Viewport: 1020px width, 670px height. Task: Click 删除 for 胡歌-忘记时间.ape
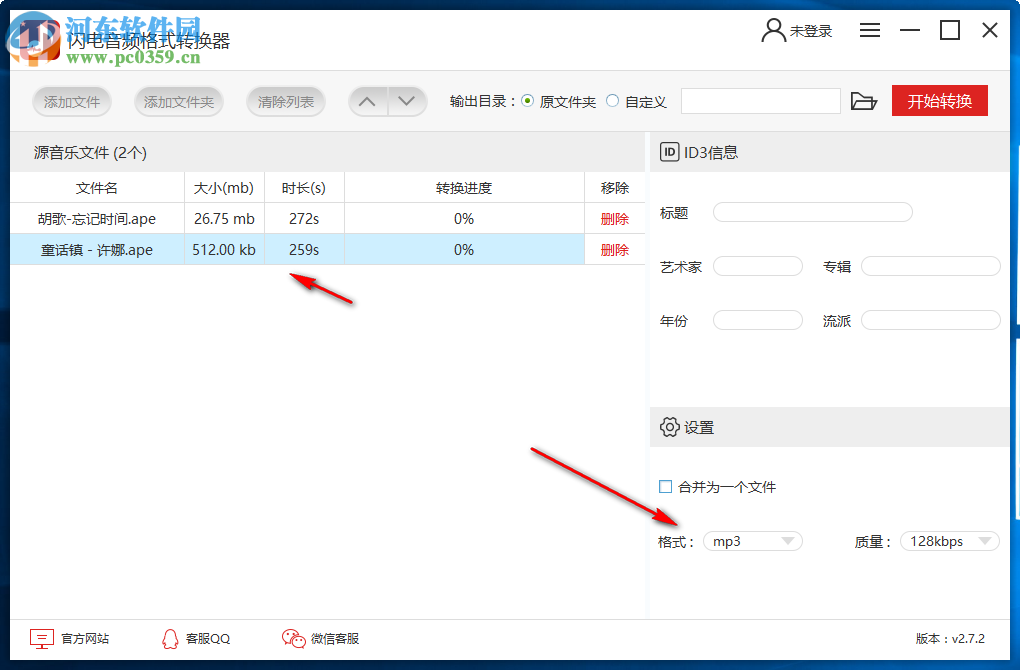614,218
